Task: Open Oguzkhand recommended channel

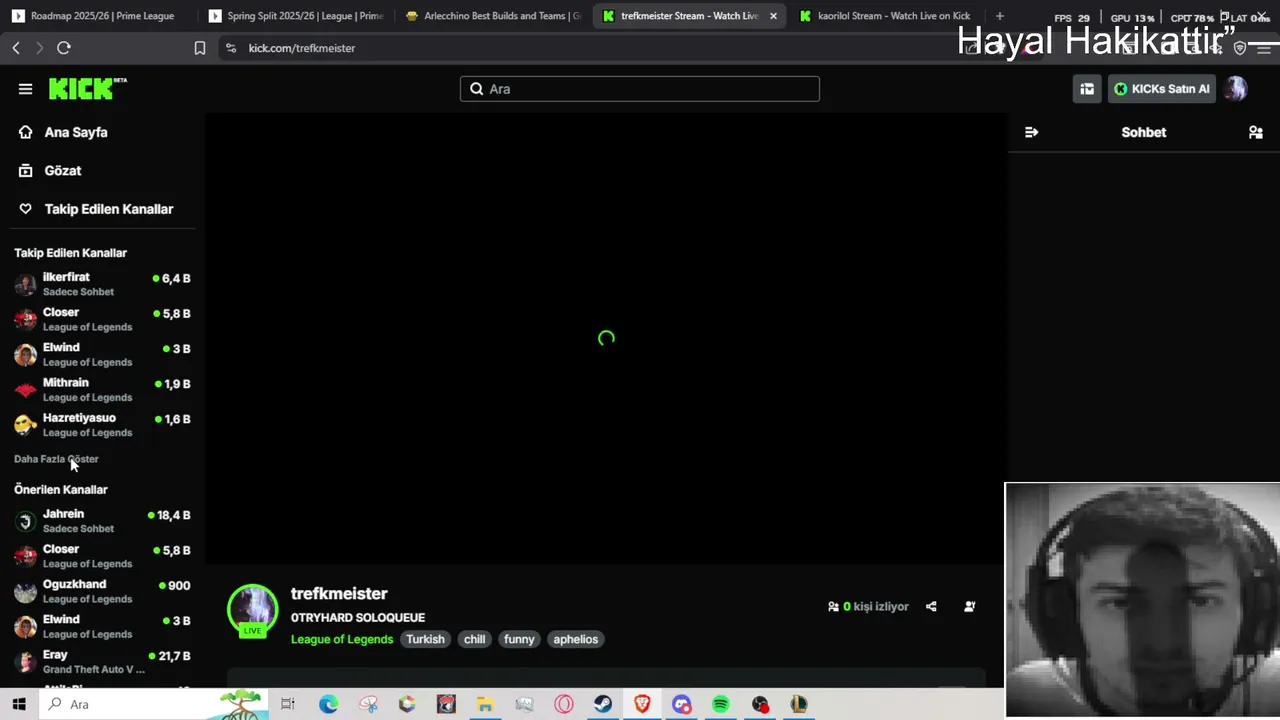Action: click(102, 591)
